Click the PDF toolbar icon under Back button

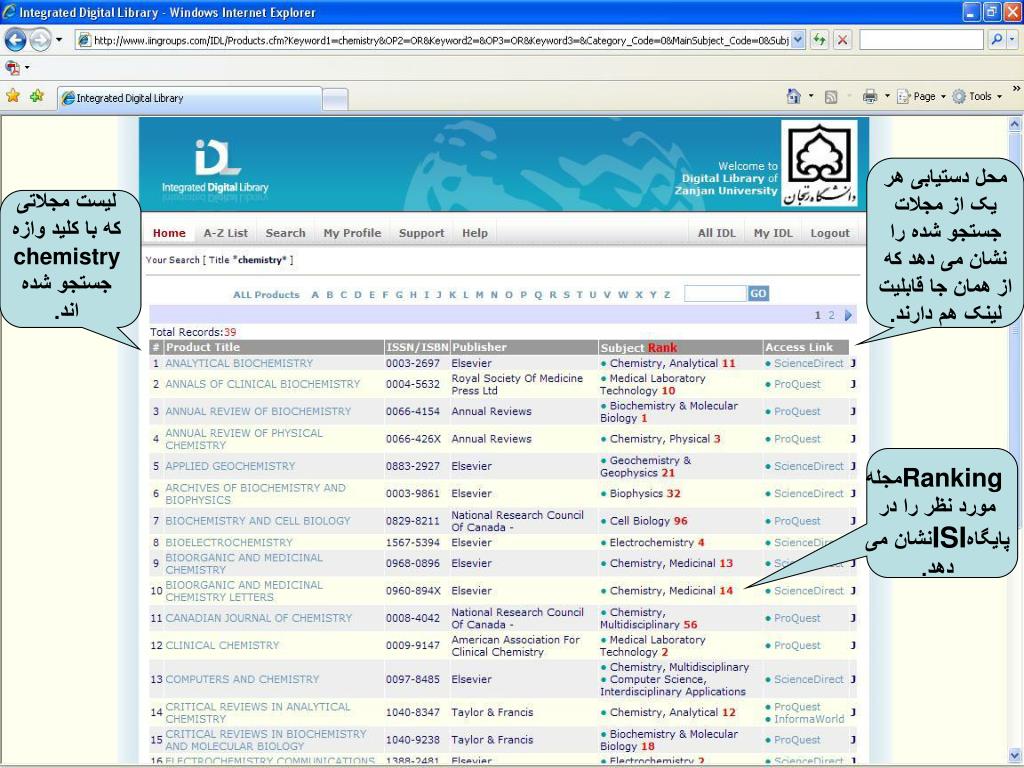tap(12, 67)
